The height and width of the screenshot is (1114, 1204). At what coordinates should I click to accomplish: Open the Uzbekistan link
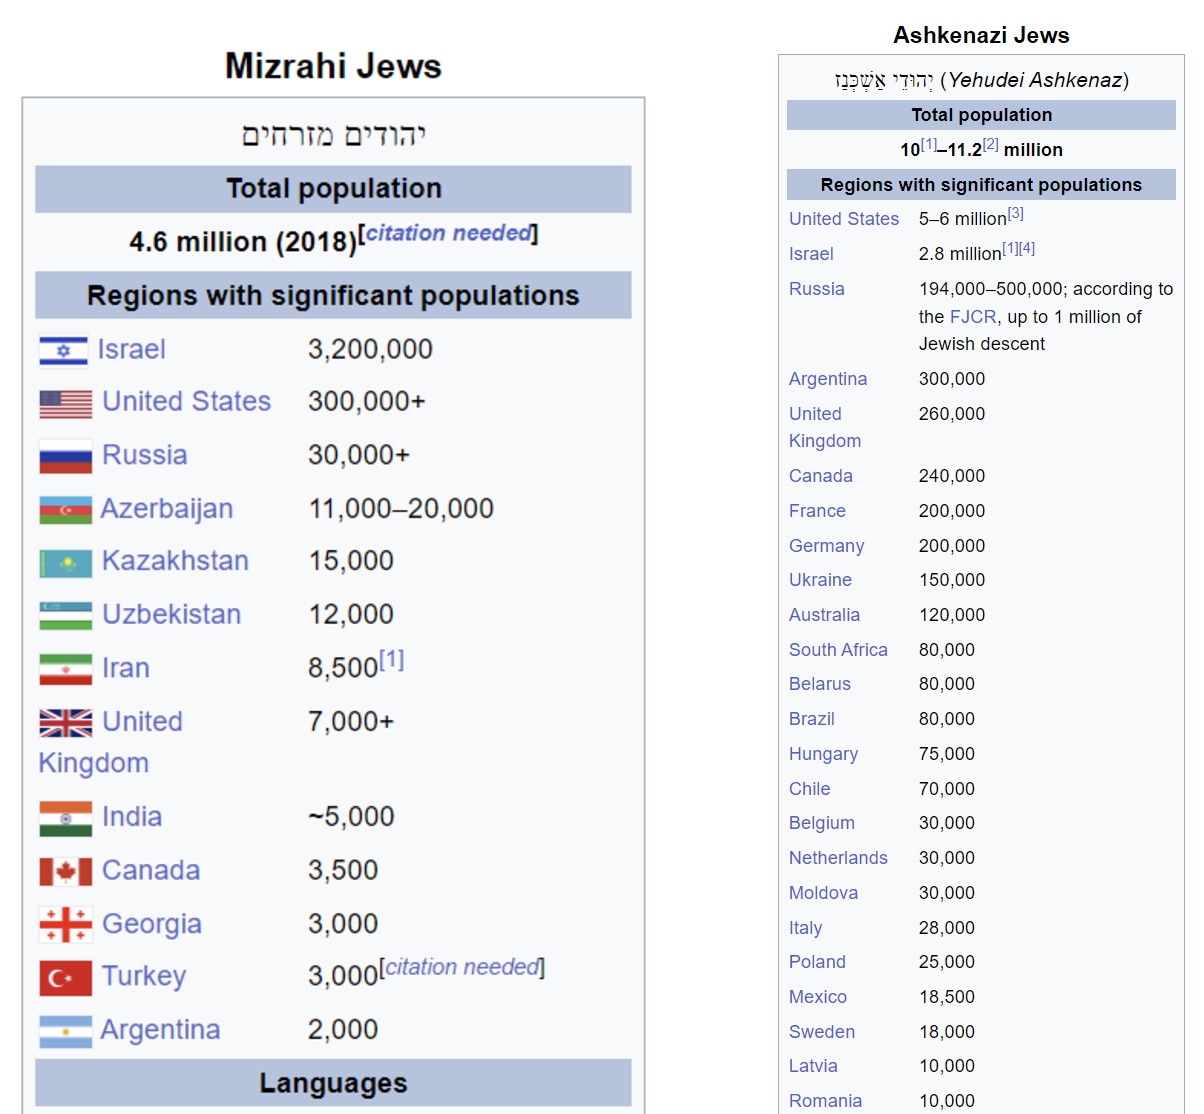[171, 614]
